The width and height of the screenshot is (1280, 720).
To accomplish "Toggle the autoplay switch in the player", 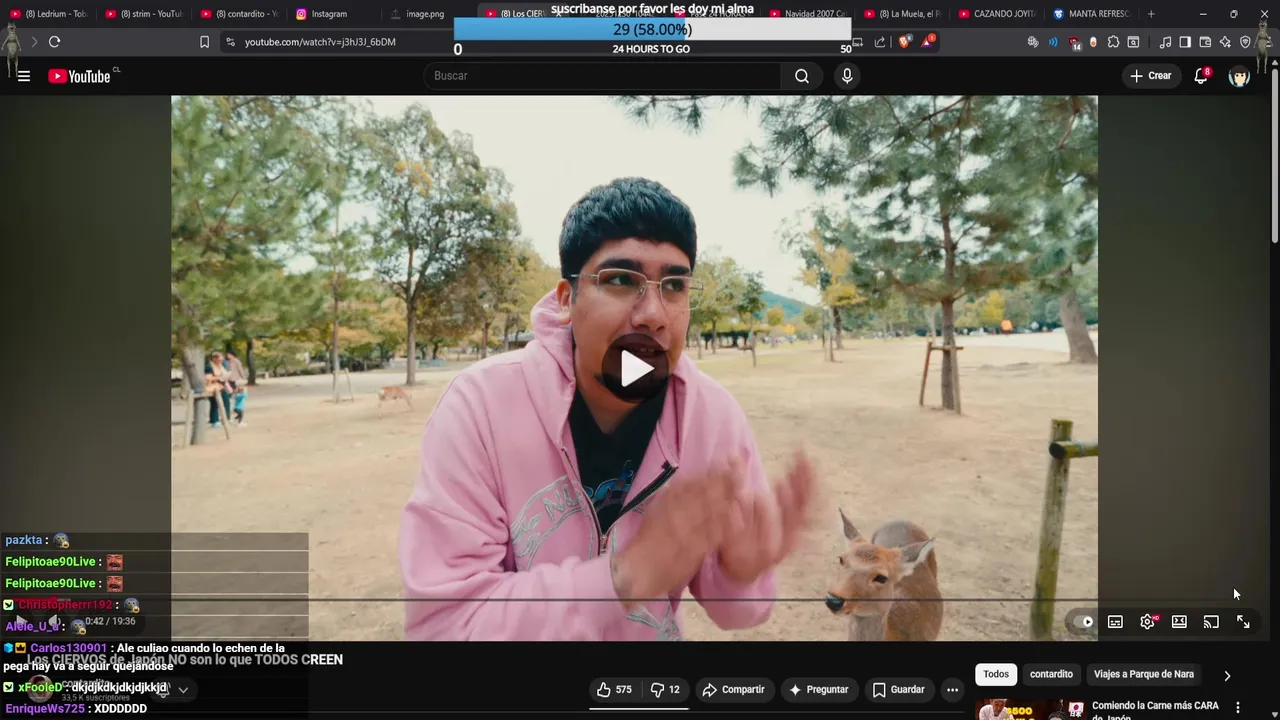I will pos(1083,622).
